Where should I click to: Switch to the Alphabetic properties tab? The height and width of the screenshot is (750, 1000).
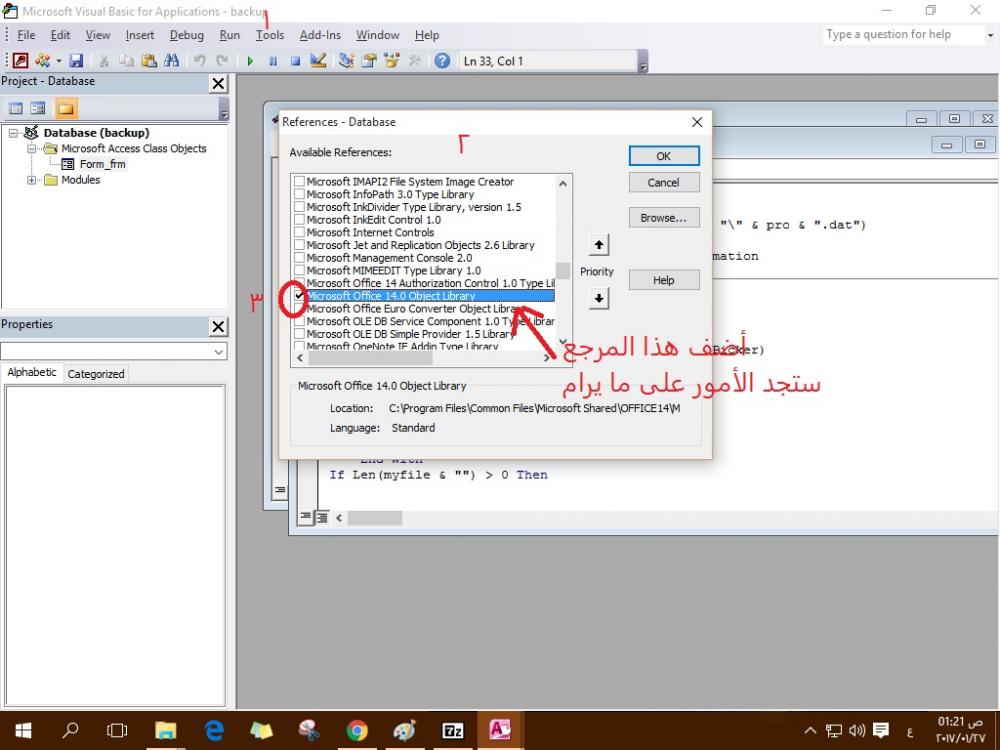tap(32, 372)
